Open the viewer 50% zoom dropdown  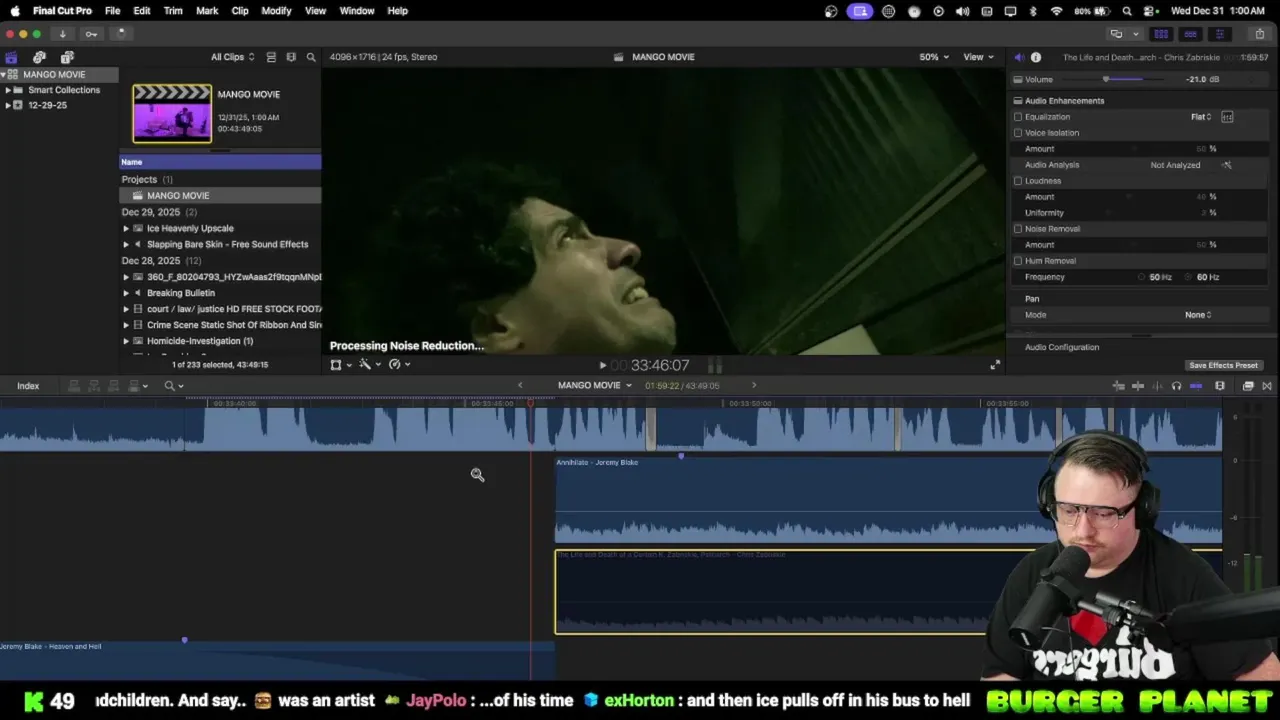[934, 57]
